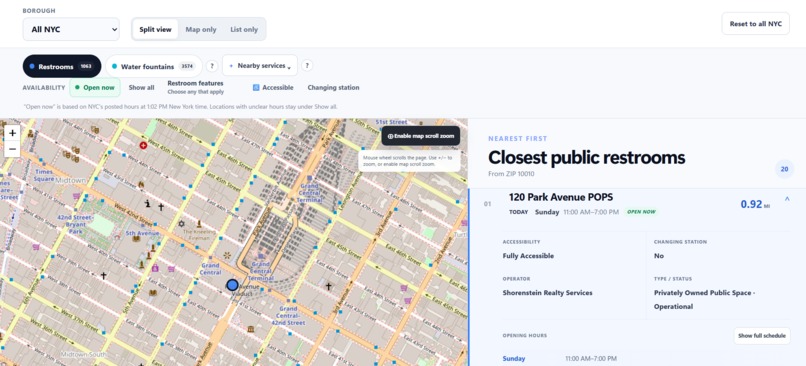
Task: Click Show full schedule button
Action: (762, 336)
